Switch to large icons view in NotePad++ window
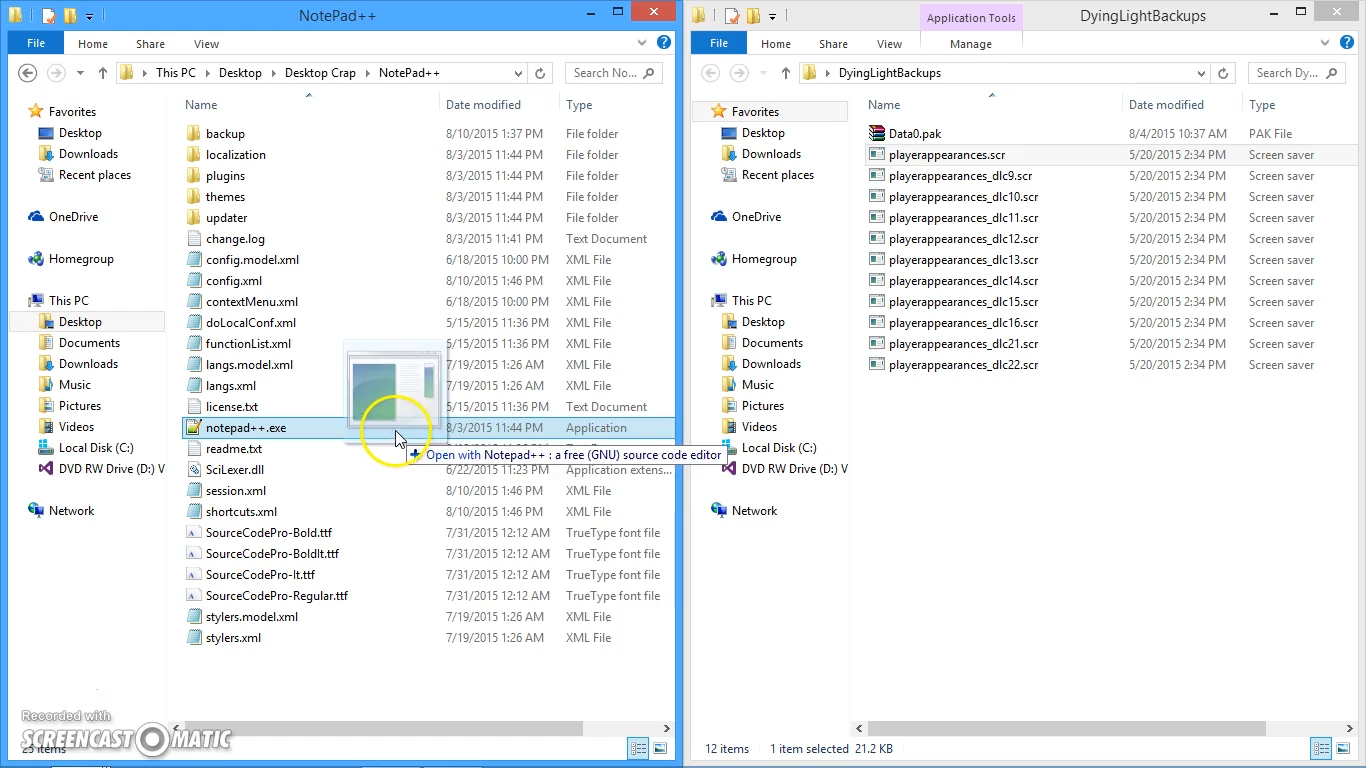This screenshot has height=768, width=1366. coord(660,748)
